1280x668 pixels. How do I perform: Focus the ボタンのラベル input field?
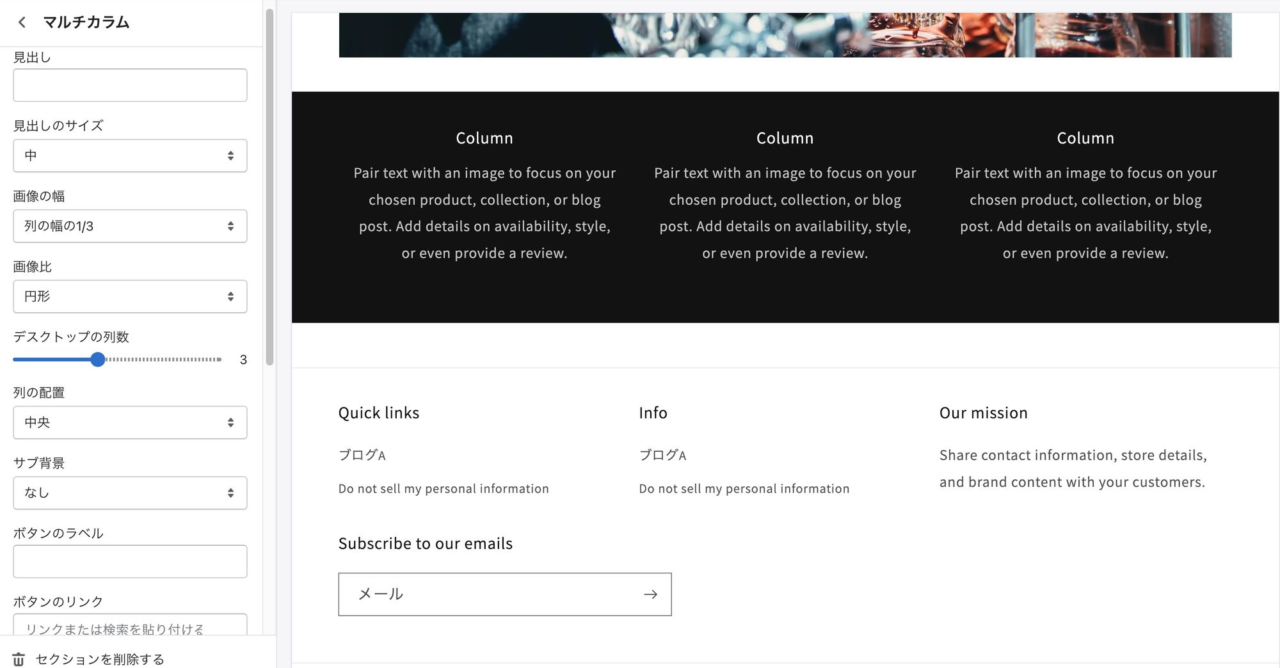[x=130, y=561]
